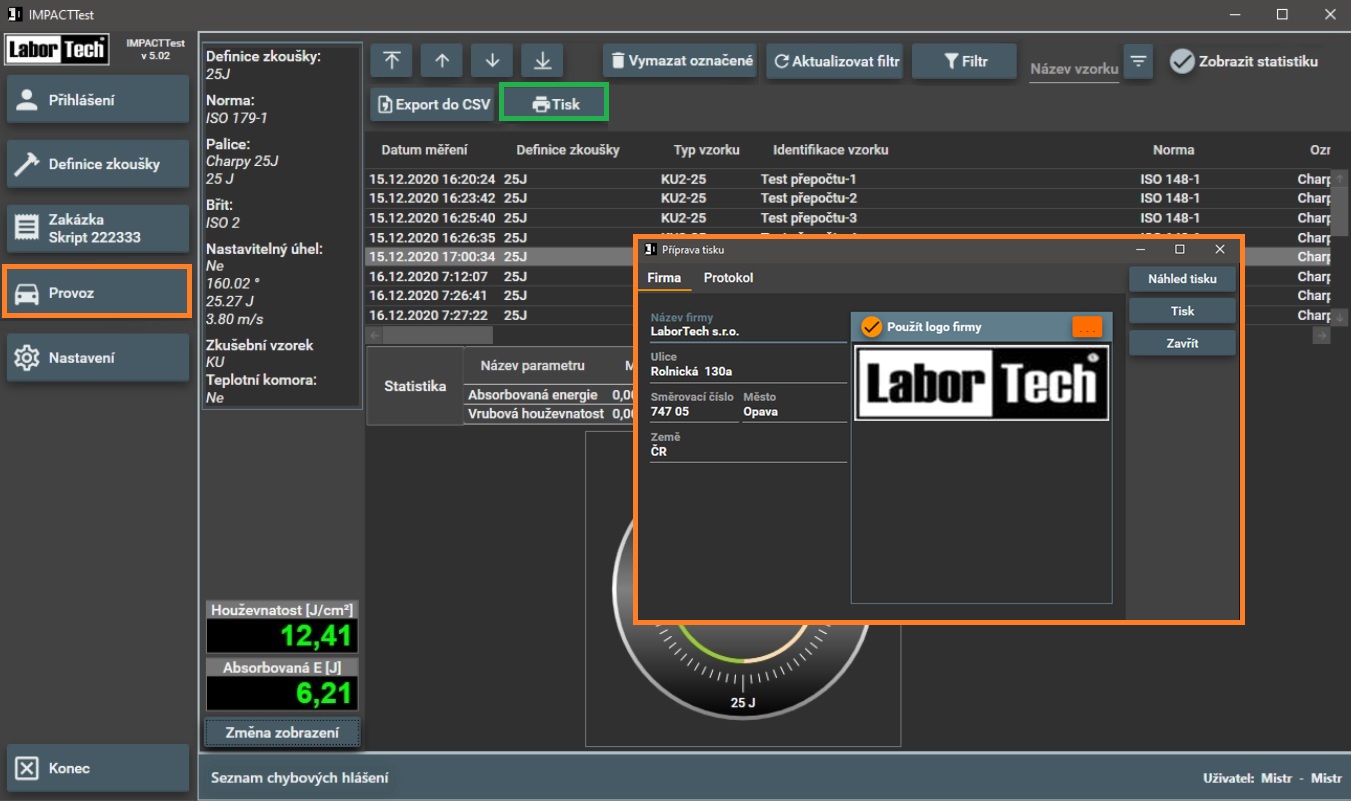Click Konec exit sidebar button
Viewport: 1351px width, 801px height.
(x=98, y=768)
